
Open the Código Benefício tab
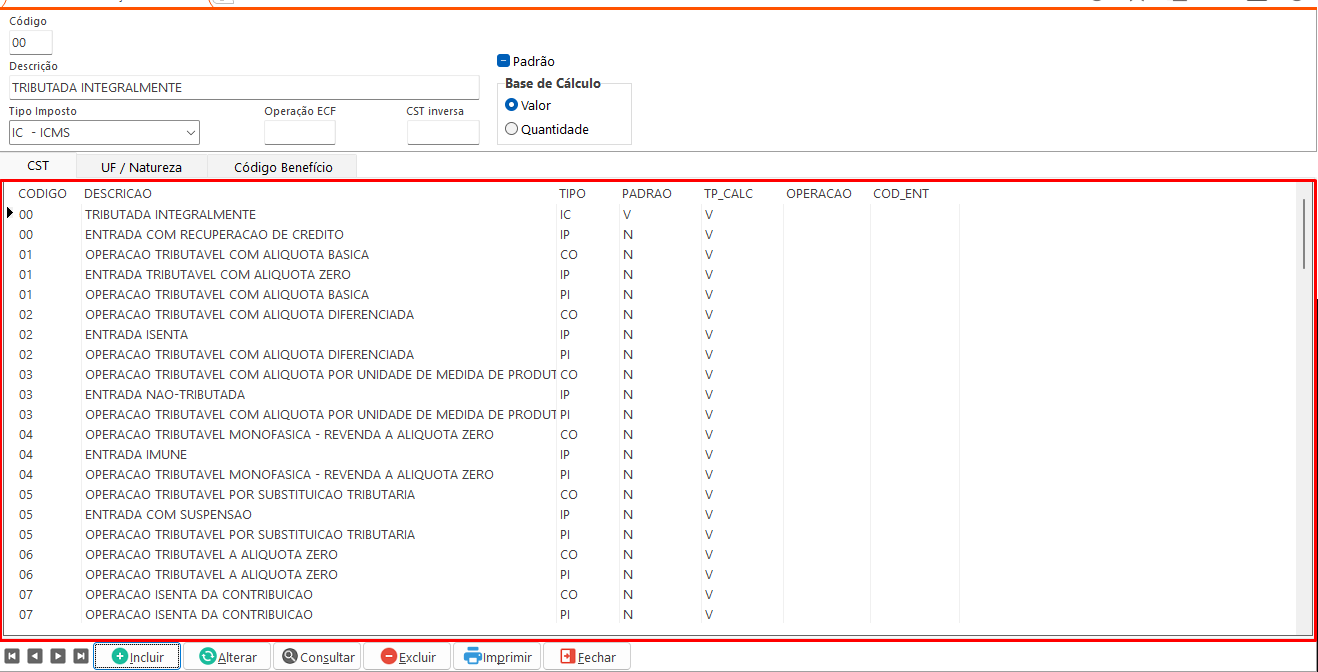[283, 167]
